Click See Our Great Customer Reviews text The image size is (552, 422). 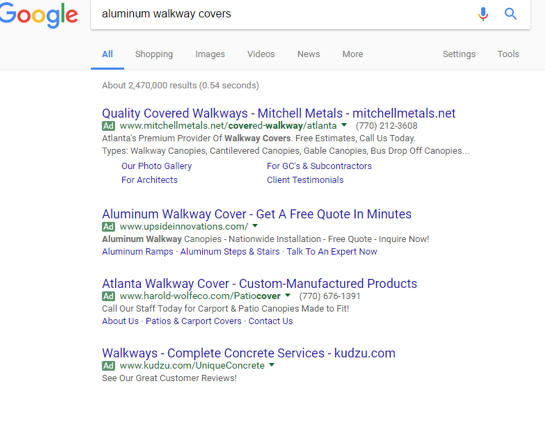coord(169,378)
